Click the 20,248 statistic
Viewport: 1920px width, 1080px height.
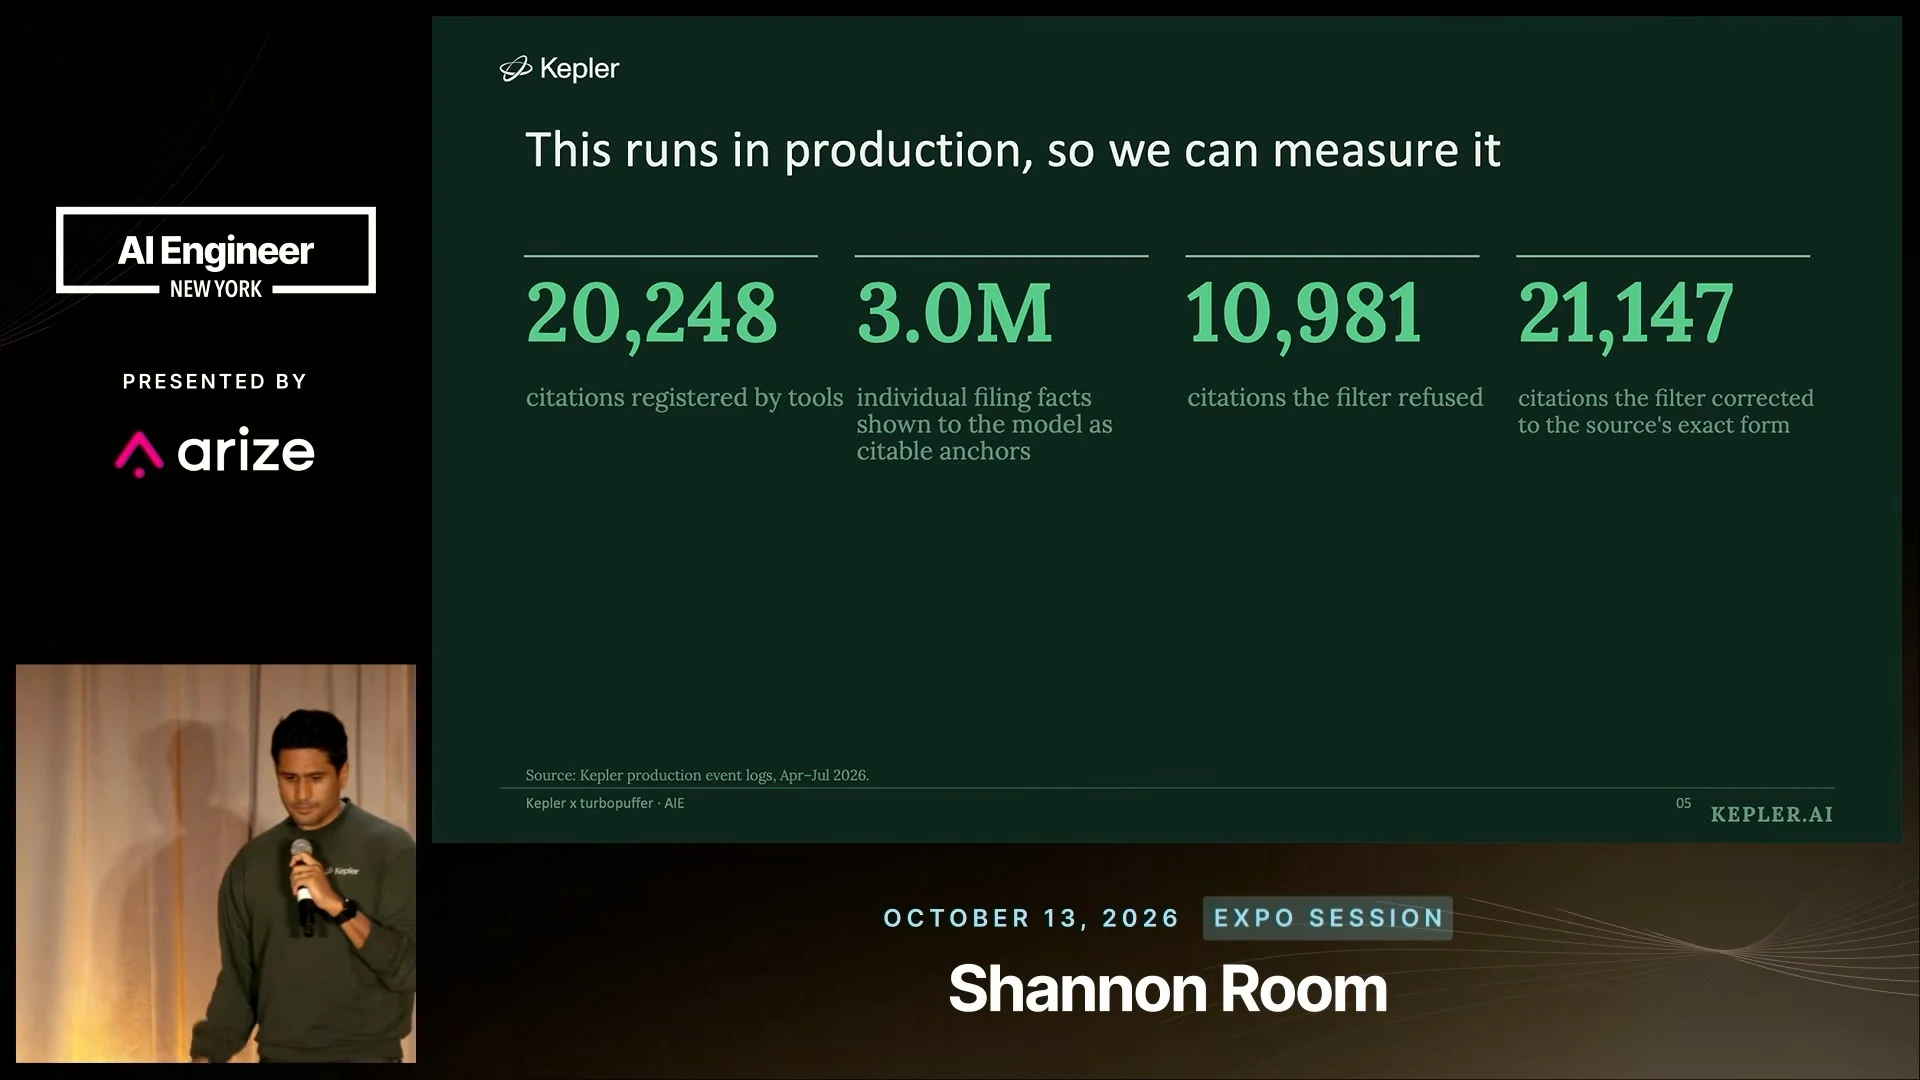[x=652, y=315]
